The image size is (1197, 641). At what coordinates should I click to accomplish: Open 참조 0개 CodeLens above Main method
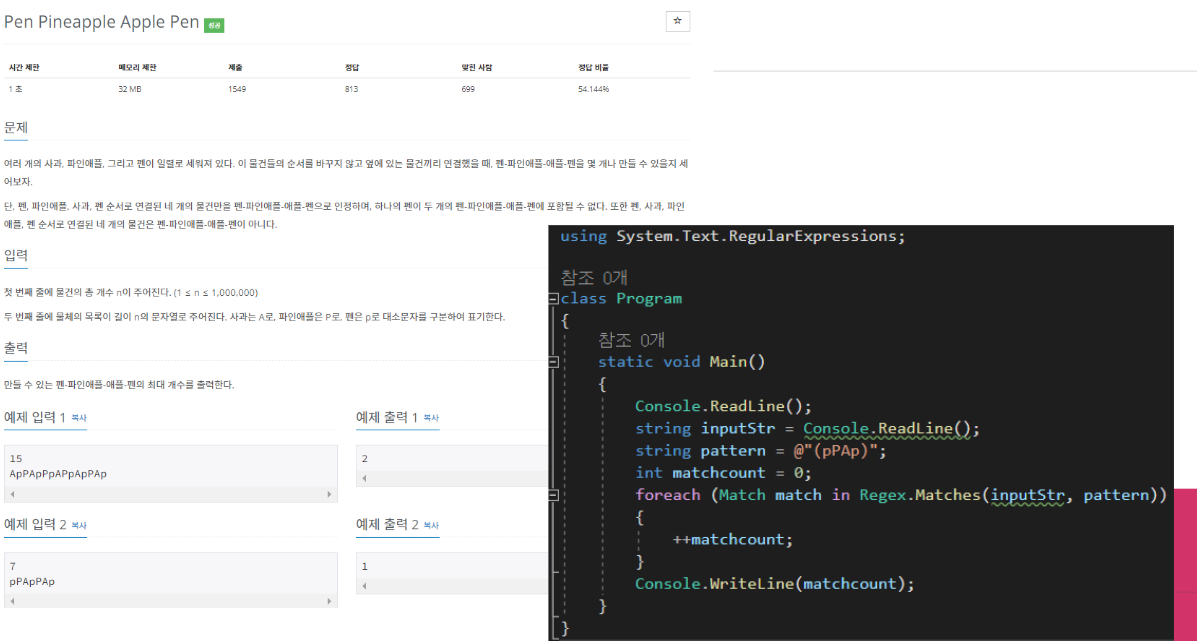tap(631, 340)
